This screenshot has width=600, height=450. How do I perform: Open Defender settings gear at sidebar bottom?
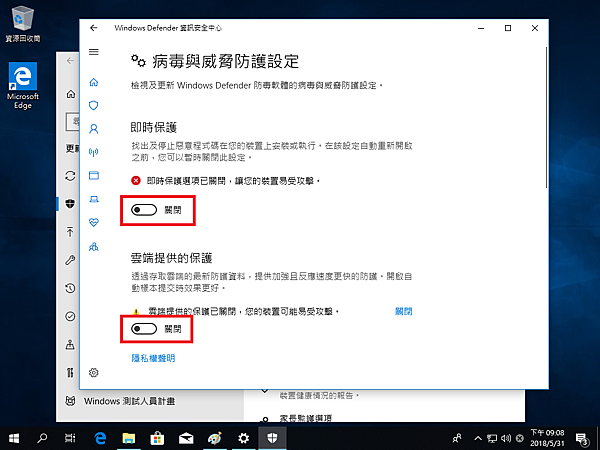[94, 372]
